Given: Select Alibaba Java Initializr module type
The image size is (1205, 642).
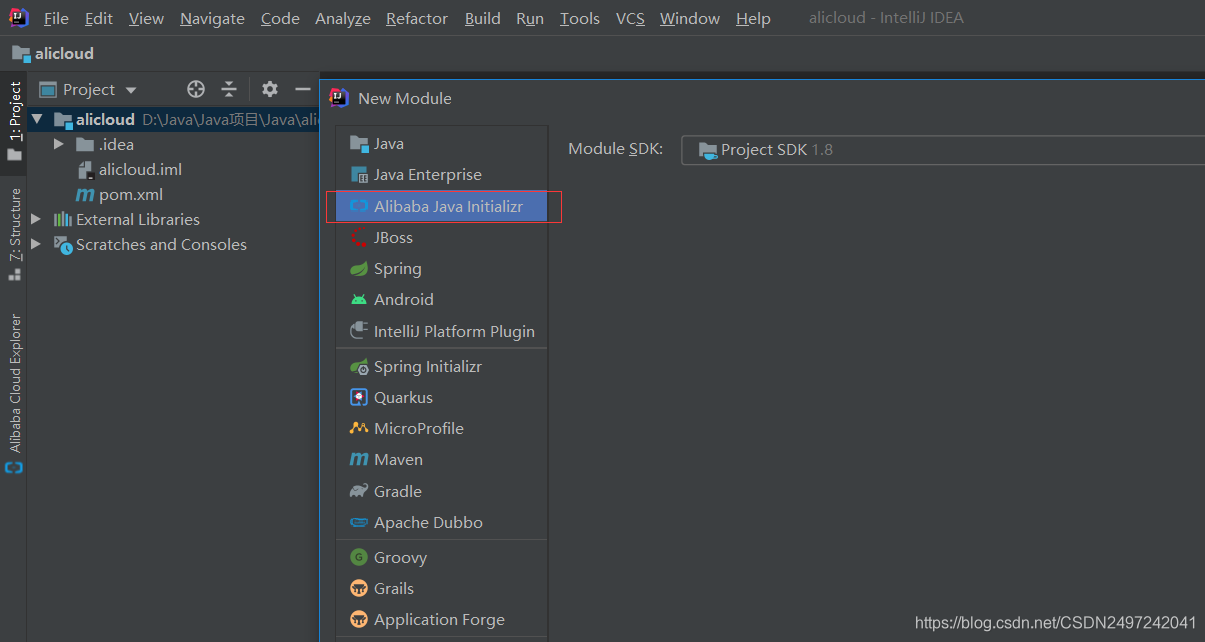Looking at the screenshot, I should pos(441,206).
